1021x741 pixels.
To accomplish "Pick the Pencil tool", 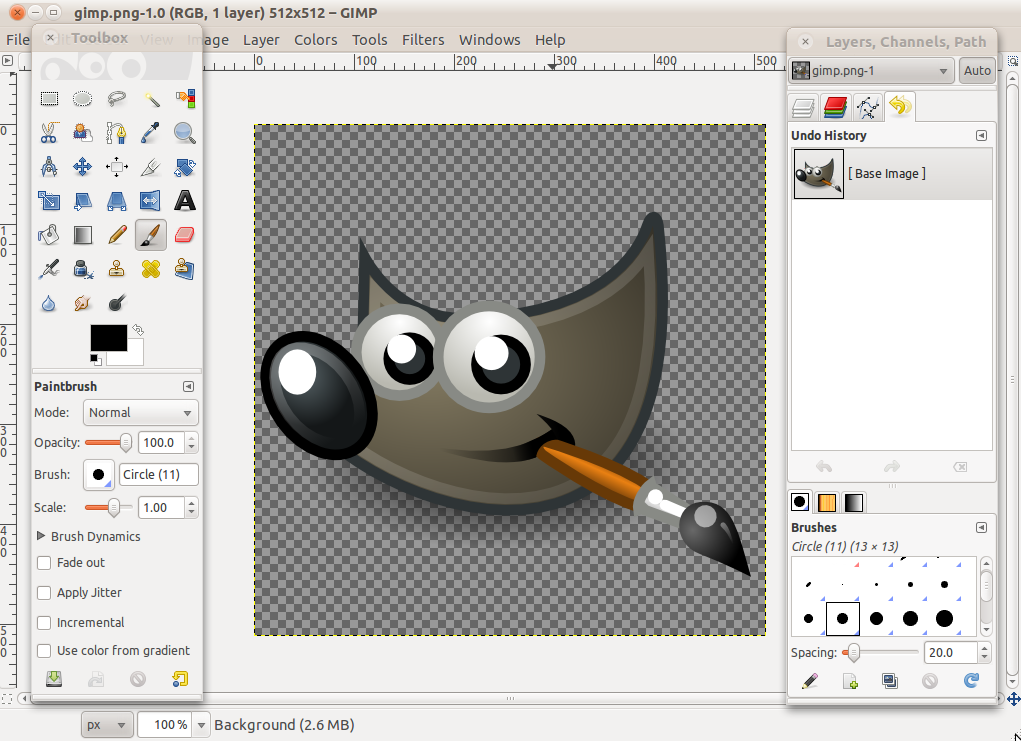I will click(117, 235).
